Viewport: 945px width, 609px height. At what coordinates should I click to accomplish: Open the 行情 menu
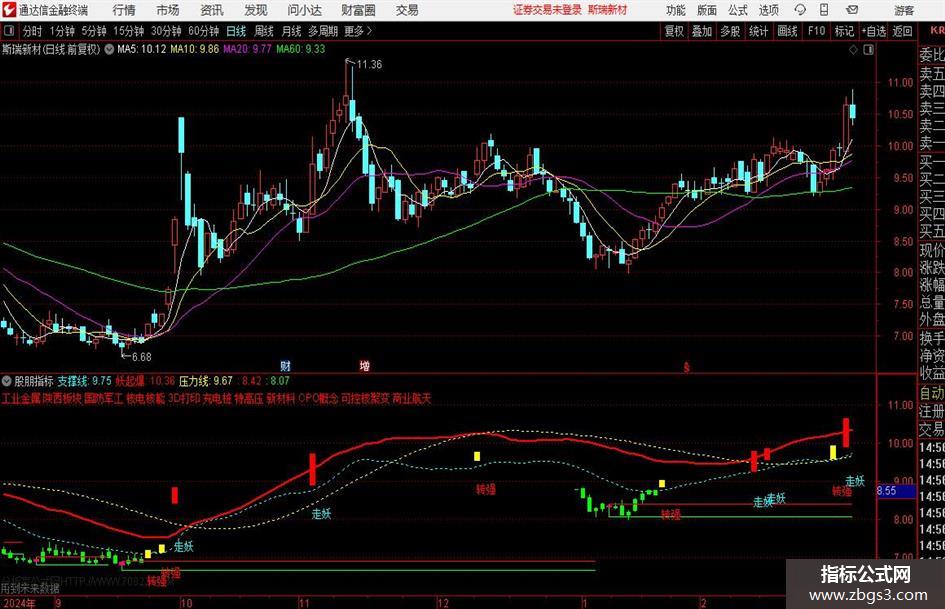(x=124, y=10)
